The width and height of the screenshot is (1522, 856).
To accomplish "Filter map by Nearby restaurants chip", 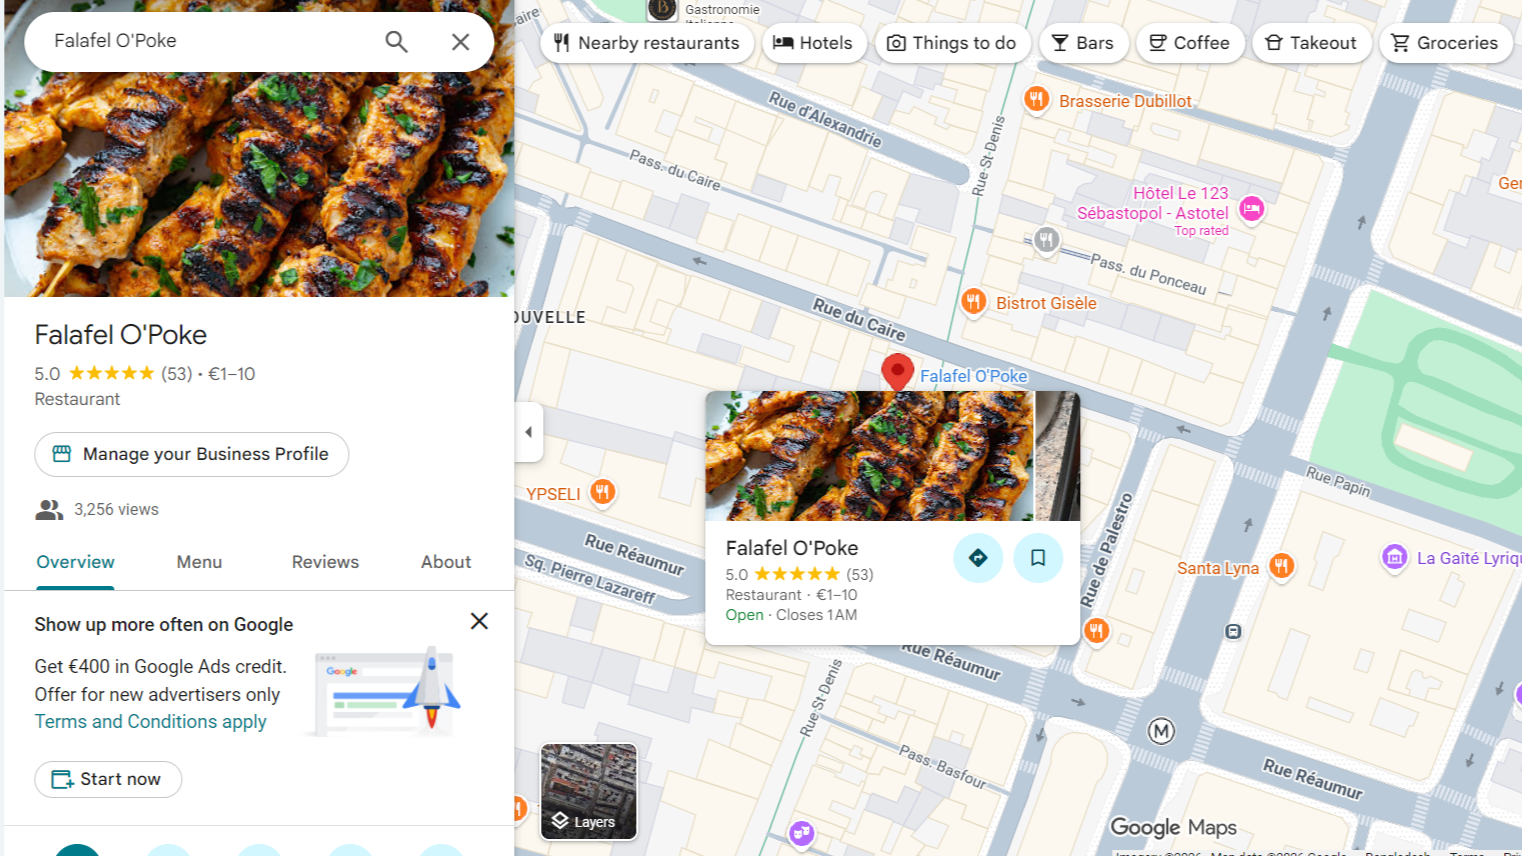I will [x=647, y=43].
